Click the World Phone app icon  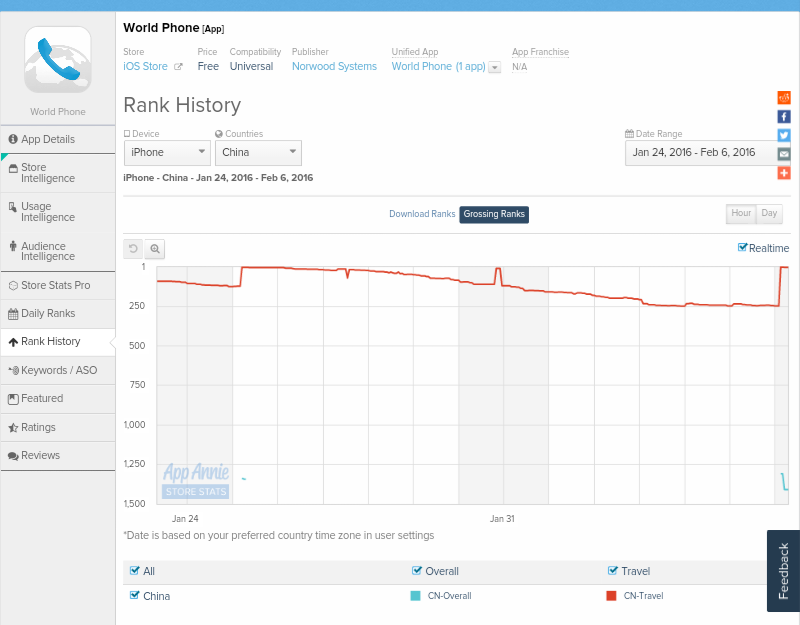[58, 60]
